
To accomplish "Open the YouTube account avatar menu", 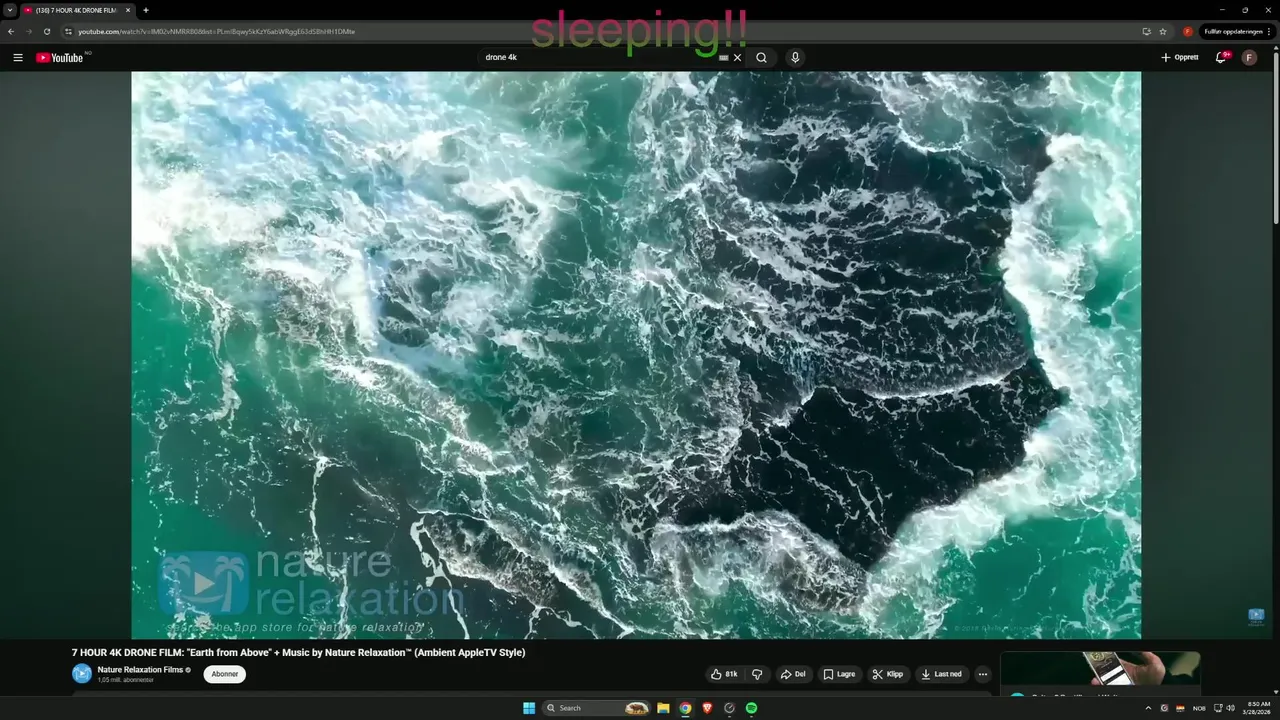I will point(1249,57).
